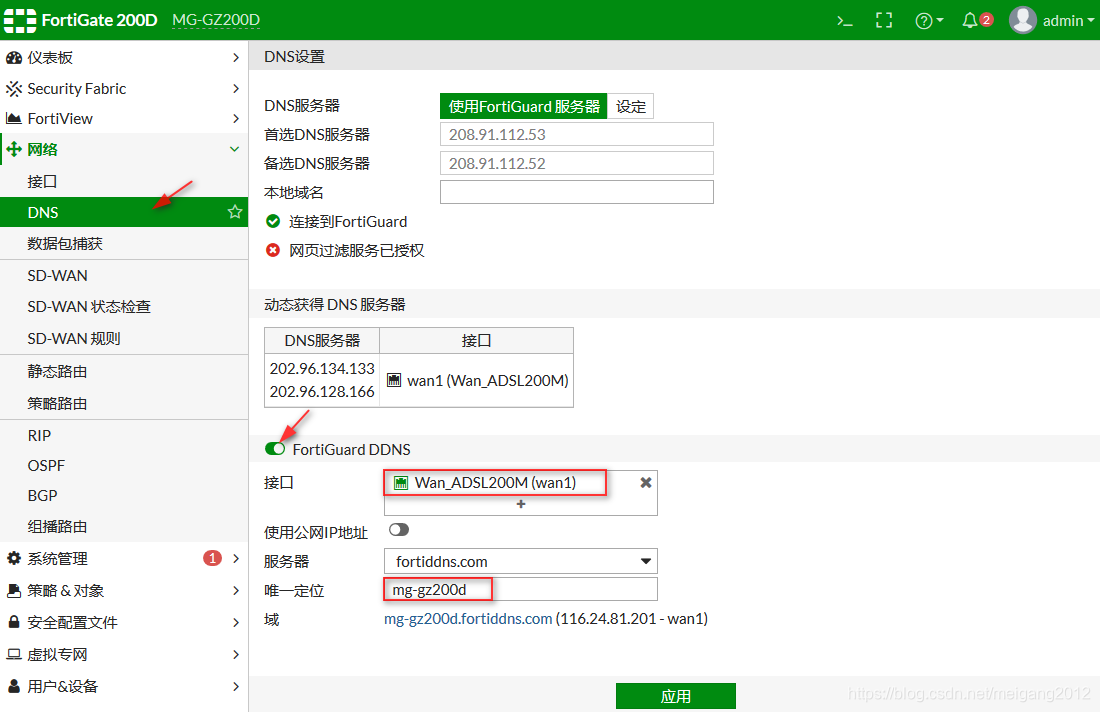This screenshot has width=1100, height=712.
Task: Open the DNS menu item
Action: pyautogui.click(x=124, y=212)
